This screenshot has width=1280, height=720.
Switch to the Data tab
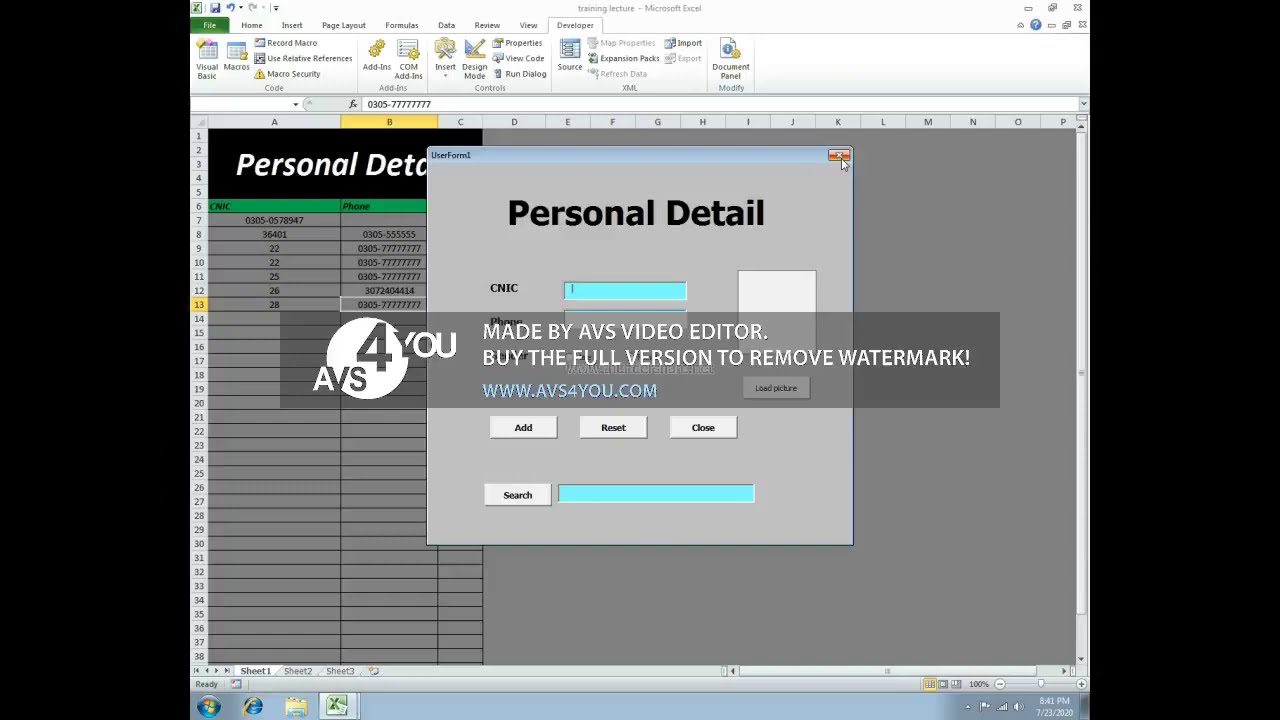447,25
